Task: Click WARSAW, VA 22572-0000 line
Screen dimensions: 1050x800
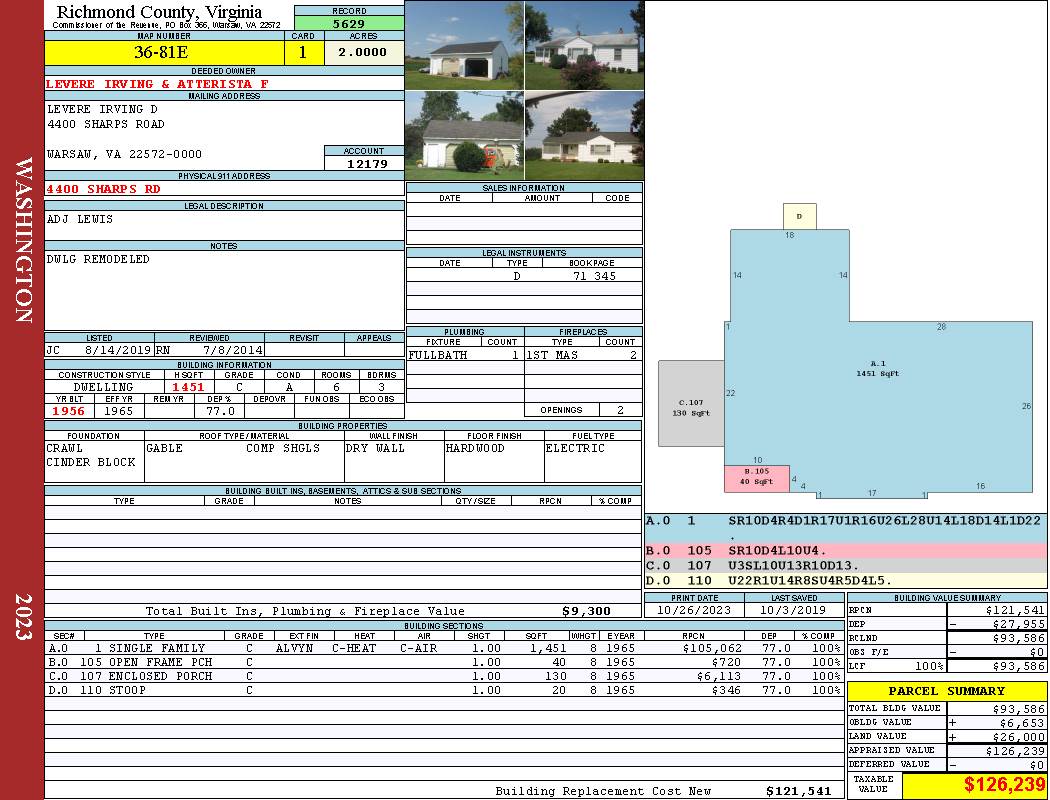Action: pyautogui.click(x=124, y=154)
